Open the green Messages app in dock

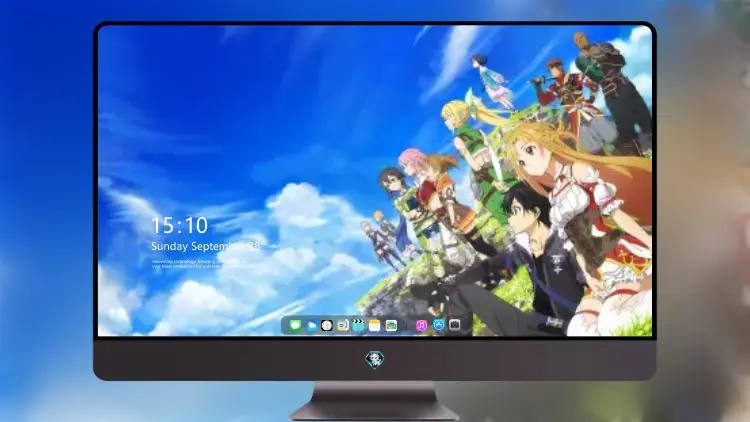pyautogui.click(x=295, y=325)
